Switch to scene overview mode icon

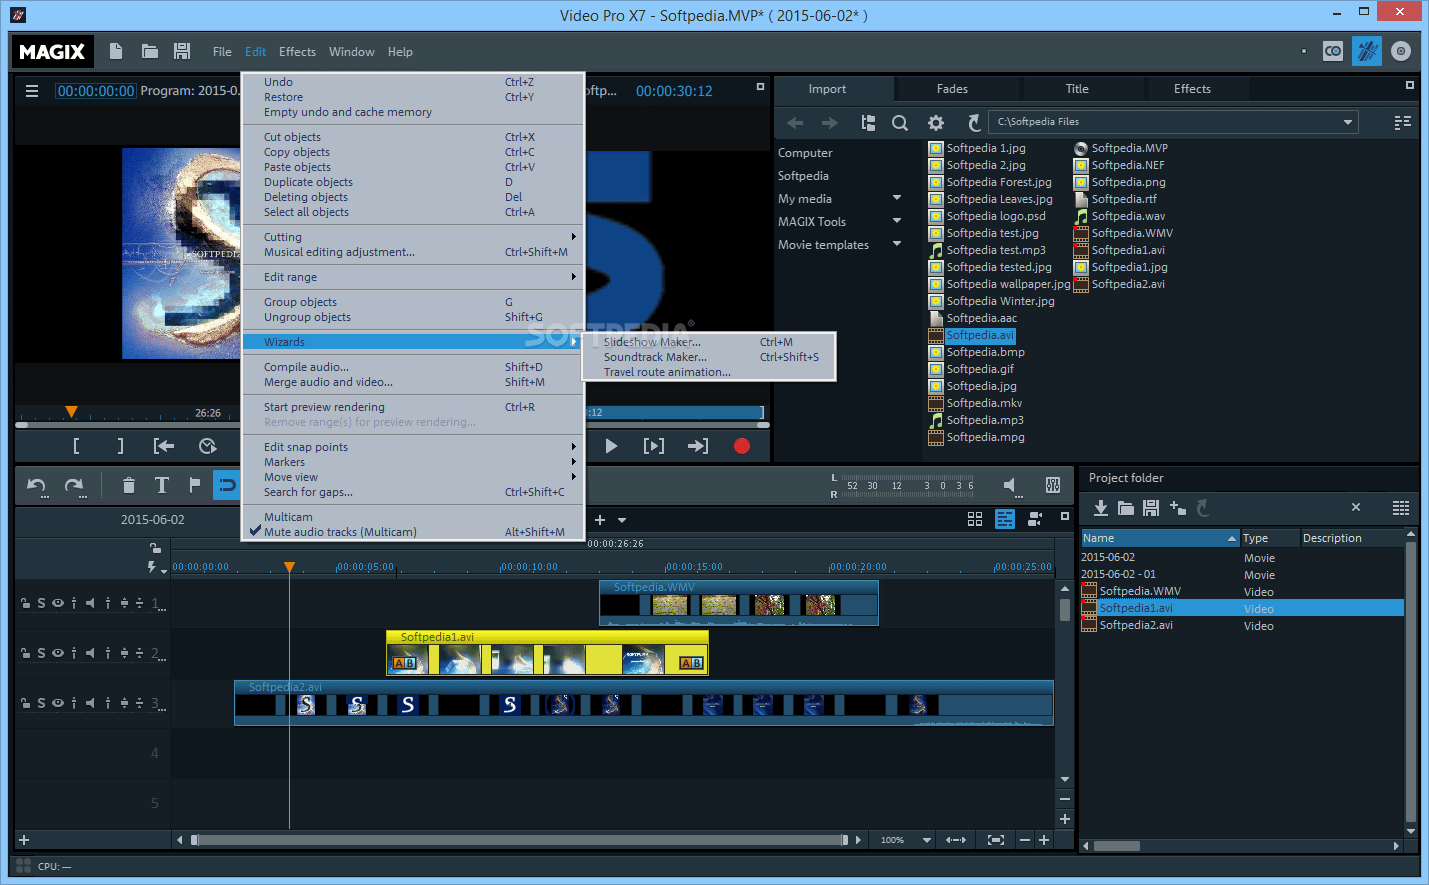975,519
